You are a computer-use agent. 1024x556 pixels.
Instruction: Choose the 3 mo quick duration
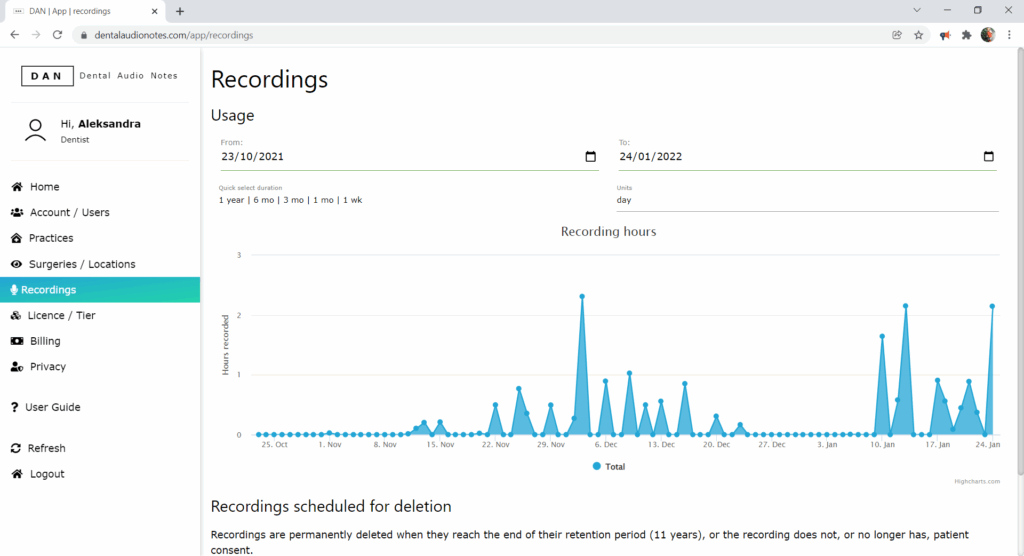pos(293,200)
